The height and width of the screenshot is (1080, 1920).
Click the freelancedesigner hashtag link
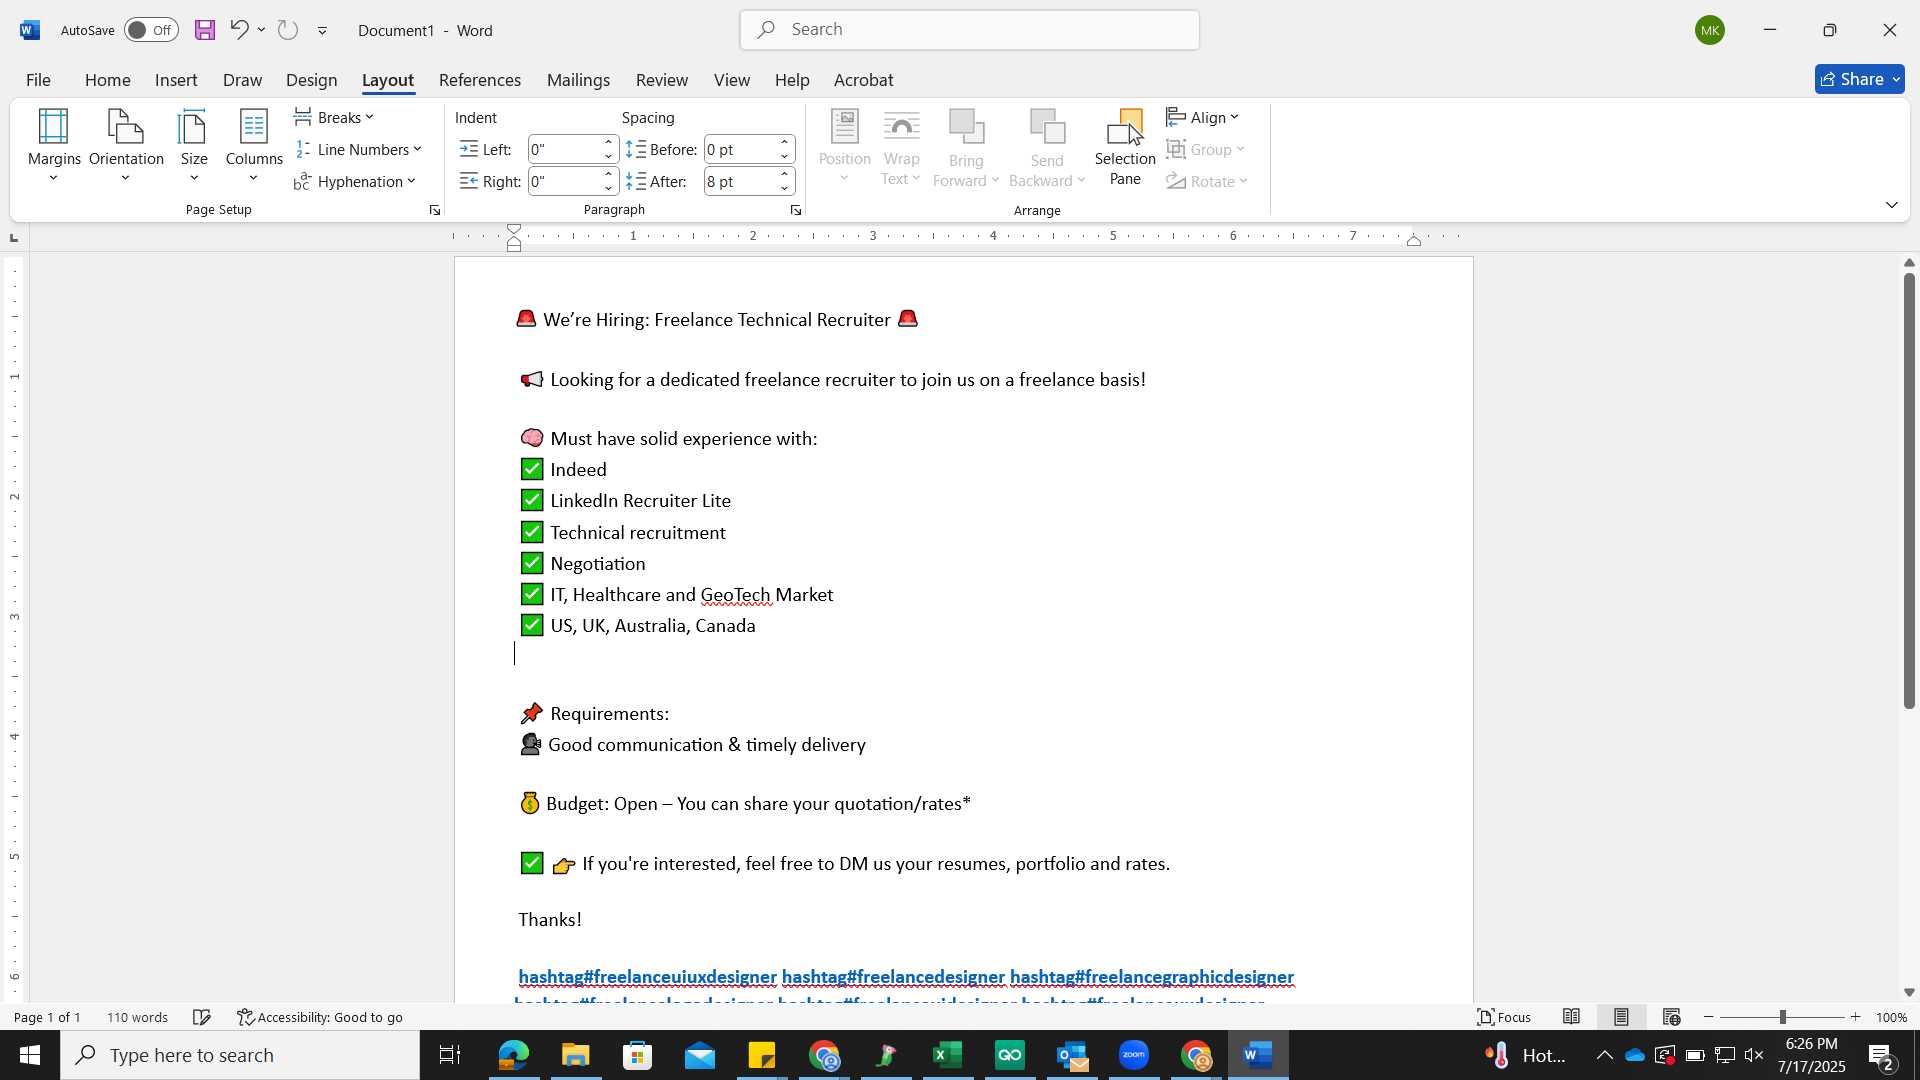(x=893, y=977)
